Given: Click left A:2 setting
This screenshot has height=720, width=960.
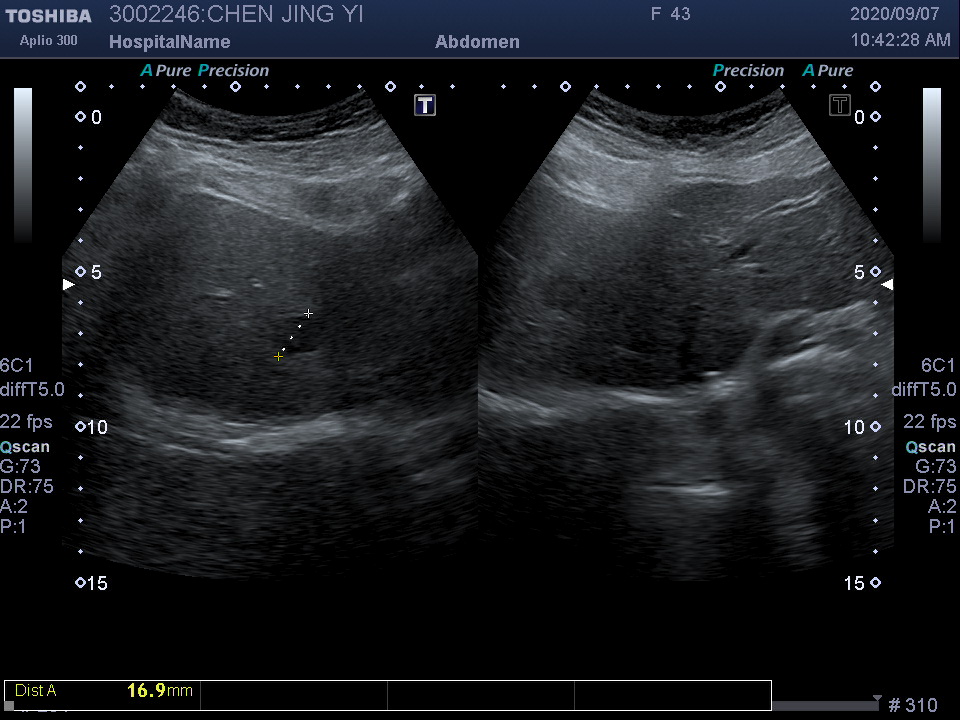Looking at the screenshot, I should coord(14,506).
